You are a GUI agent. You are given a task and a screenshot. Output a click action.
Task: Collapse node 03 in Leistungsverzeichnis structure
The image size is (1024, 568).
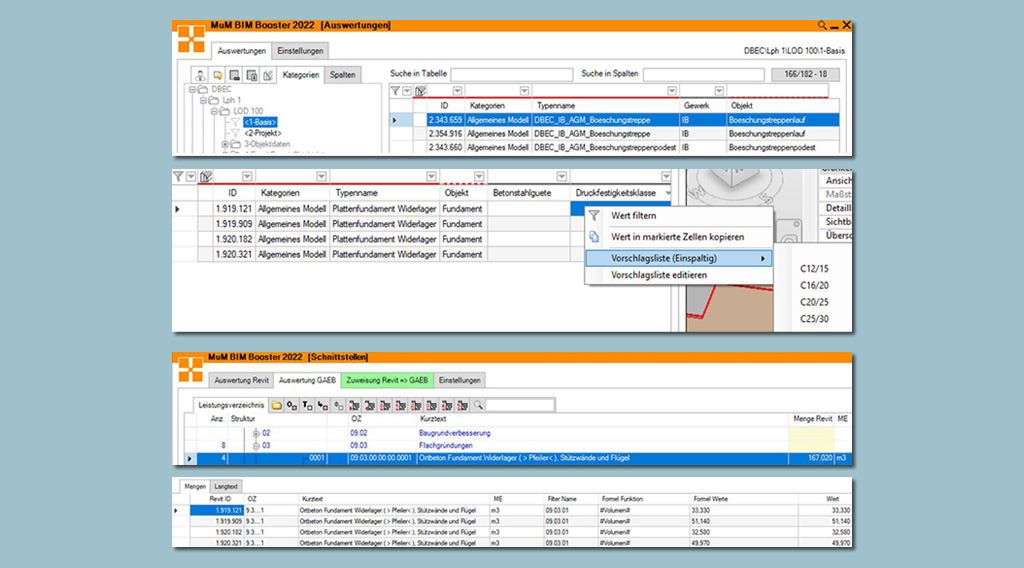click(256, 446)
